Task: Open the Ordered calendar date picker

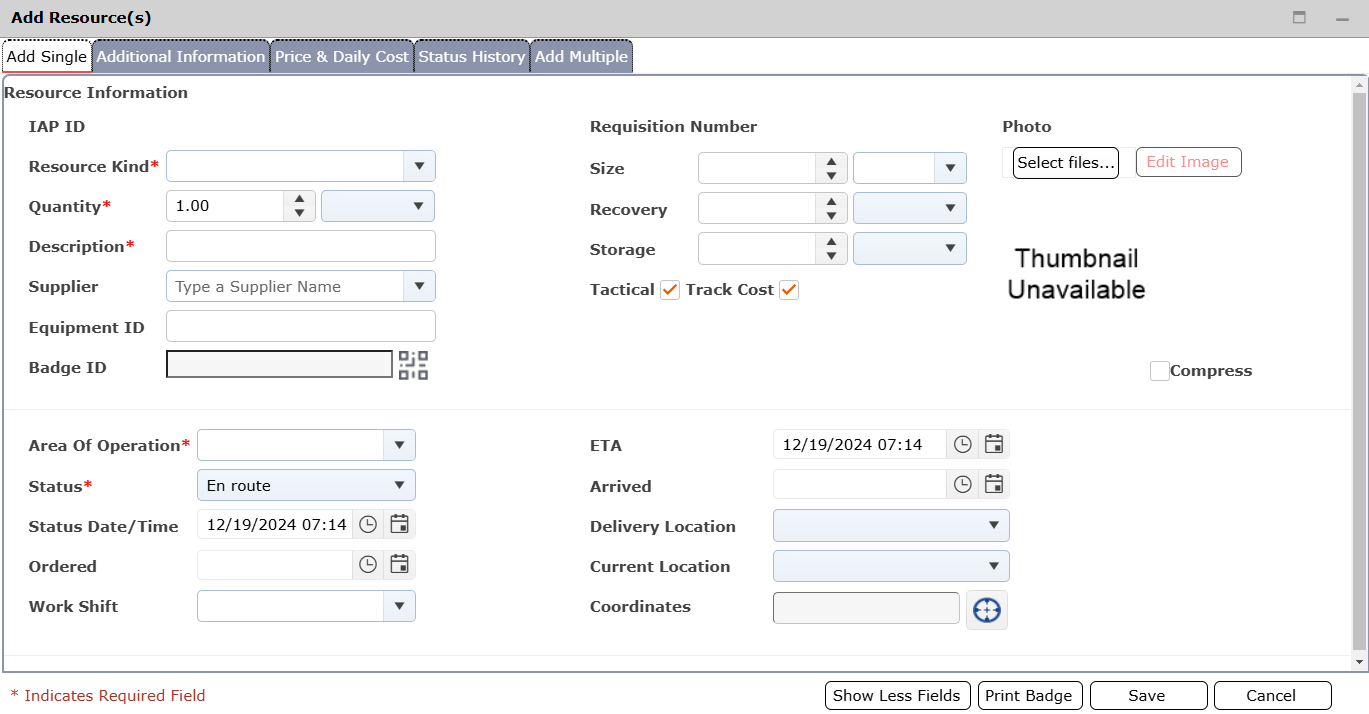Action: point(400,564)
